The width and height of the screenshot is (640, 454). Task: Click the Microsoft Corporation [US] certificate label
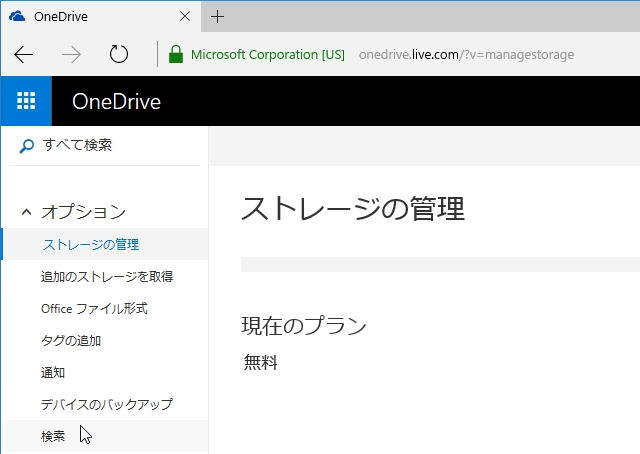click(268, 54)
